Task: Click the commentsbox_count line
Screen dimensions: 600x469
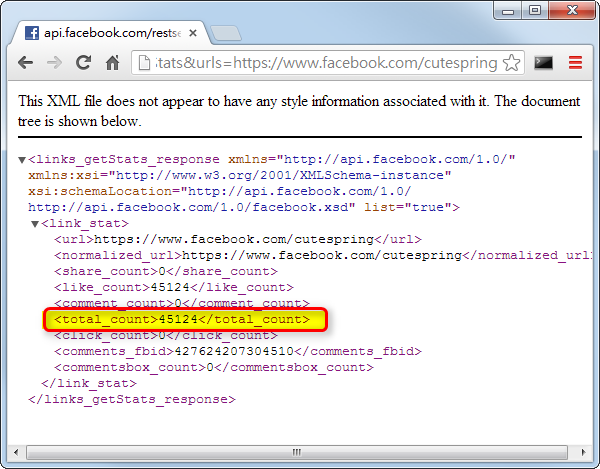Action: click(x=214, y=368)
